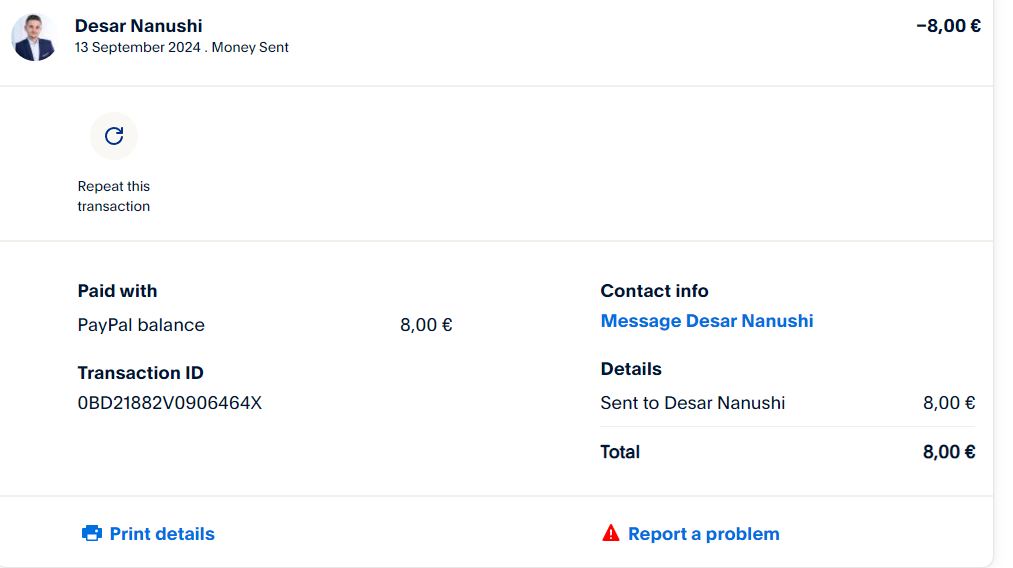
Task: Click the bold 8,00 € total amount
Action: [948, 452]
